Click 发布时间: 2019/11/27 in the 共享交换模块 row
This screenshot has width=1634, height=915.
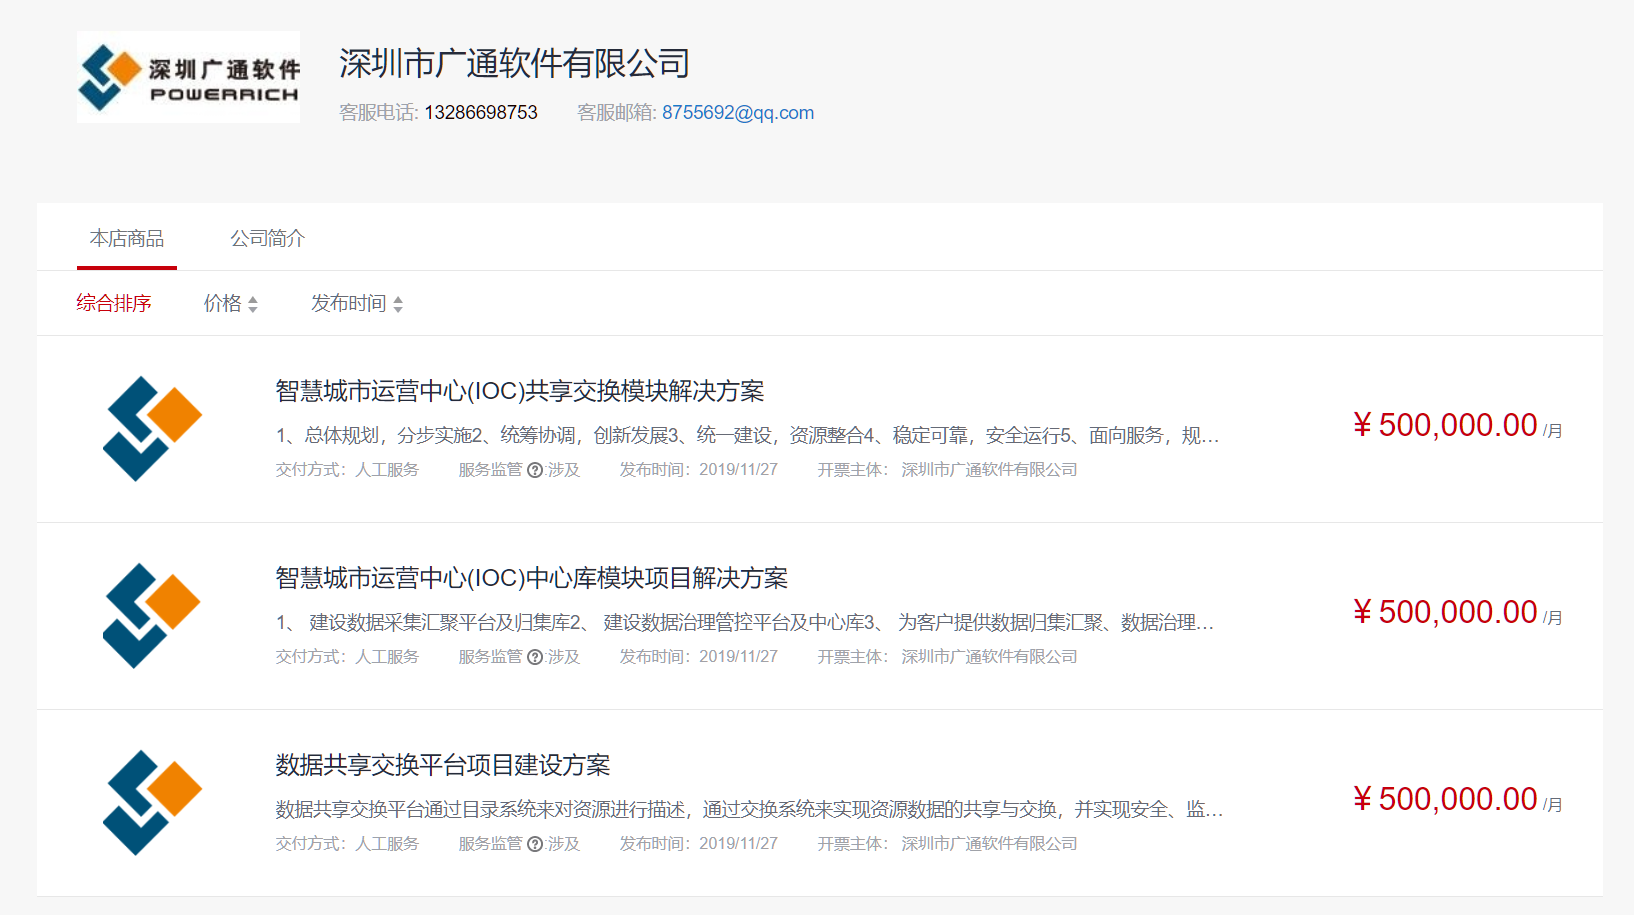tap(698, 470)
